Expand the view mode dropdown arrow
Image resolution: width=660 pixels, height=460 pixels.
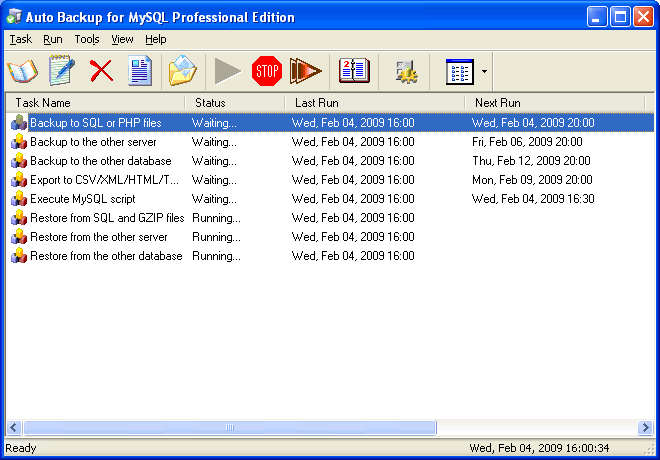(484, 72)
